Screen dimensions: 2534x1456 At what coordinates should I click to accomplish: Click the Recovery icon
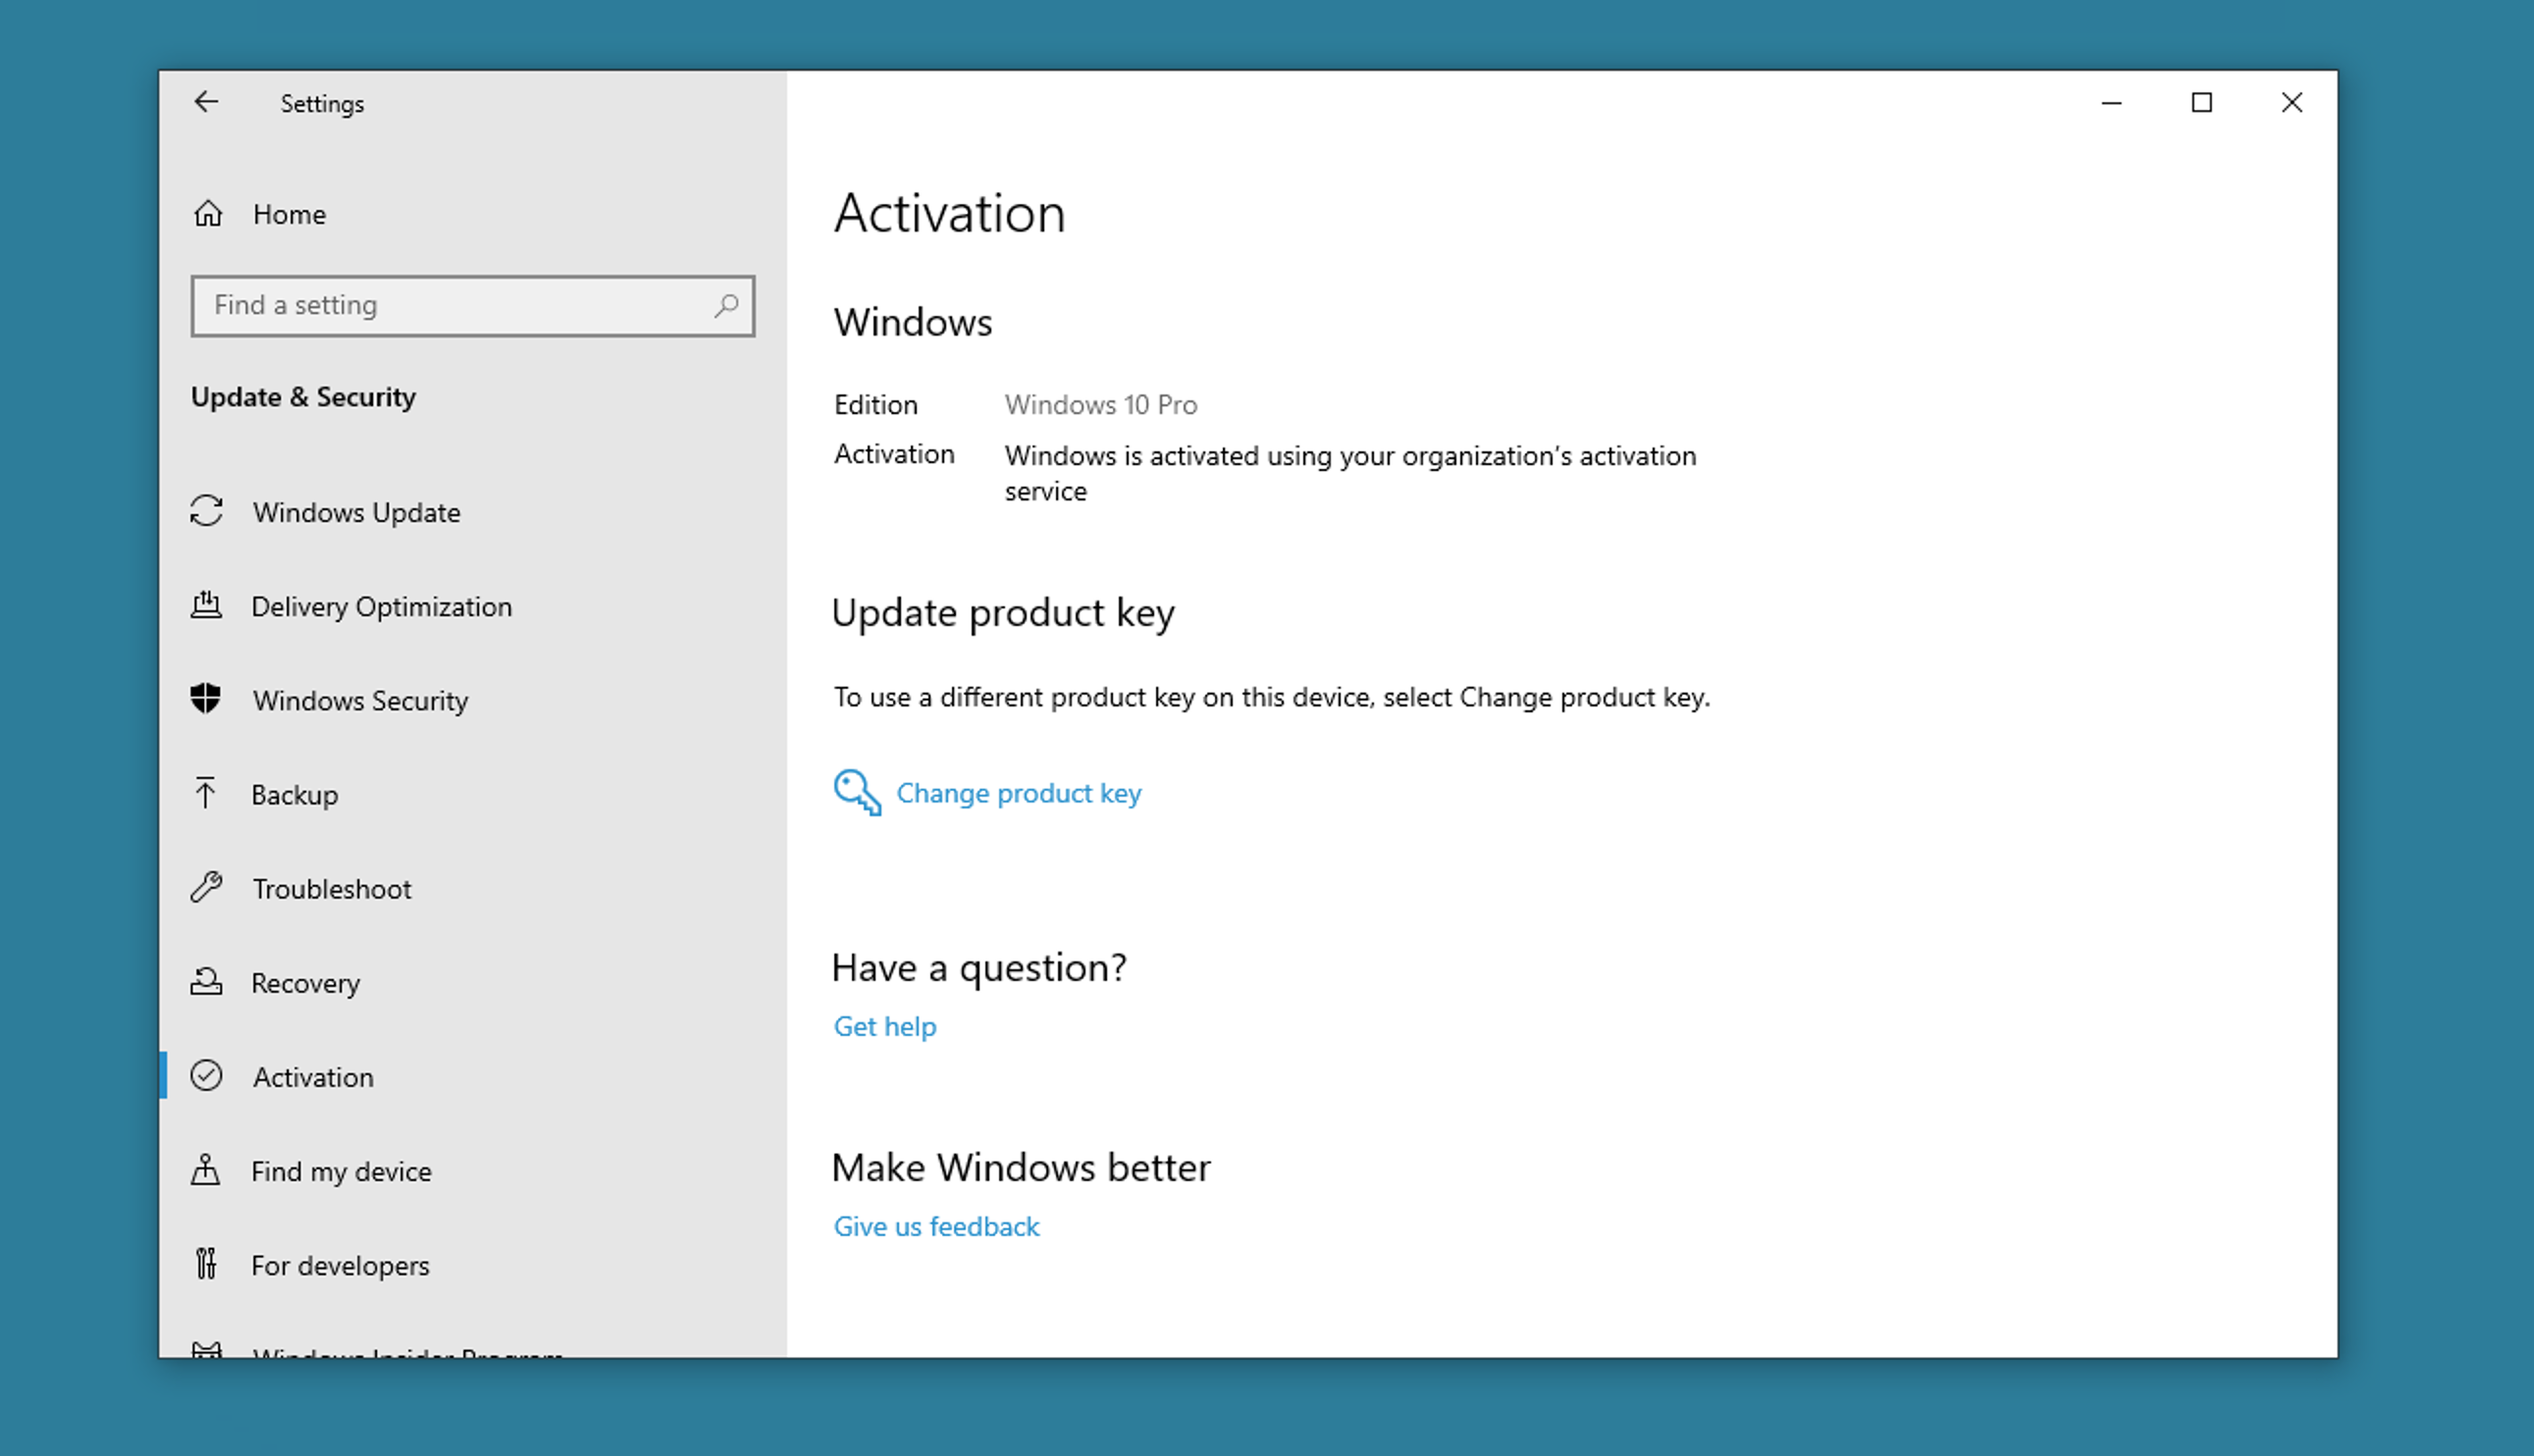point(209,981)
